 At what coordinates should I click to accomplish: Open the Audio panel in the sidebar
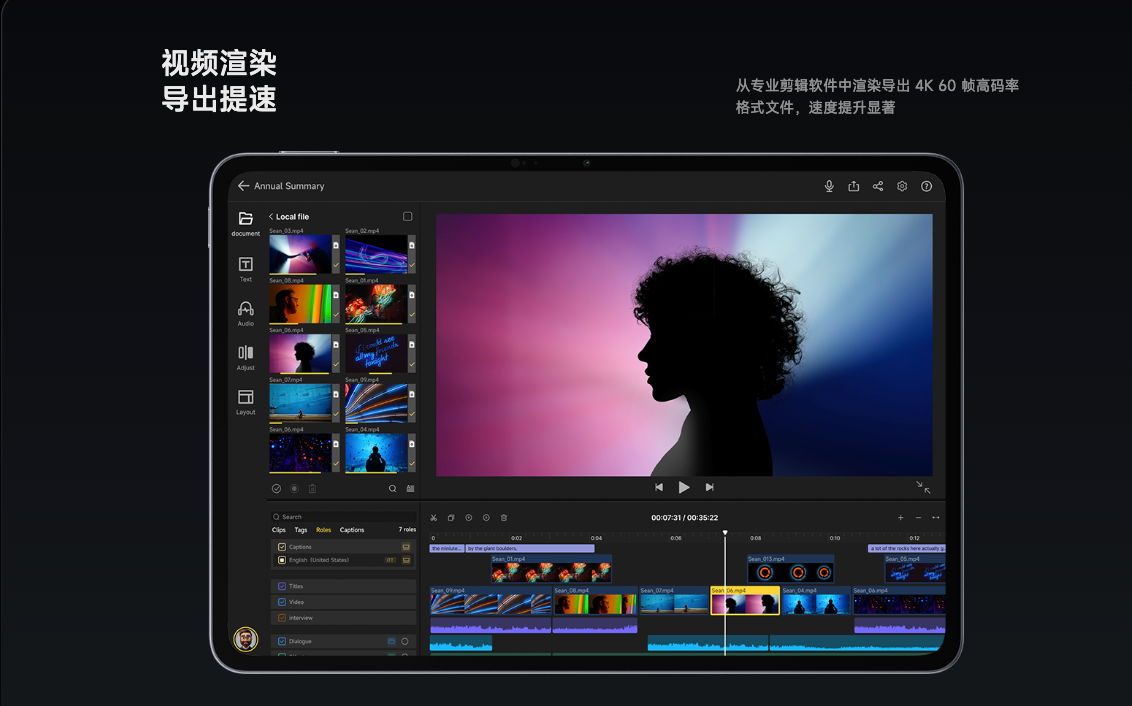tap(245, 310)
